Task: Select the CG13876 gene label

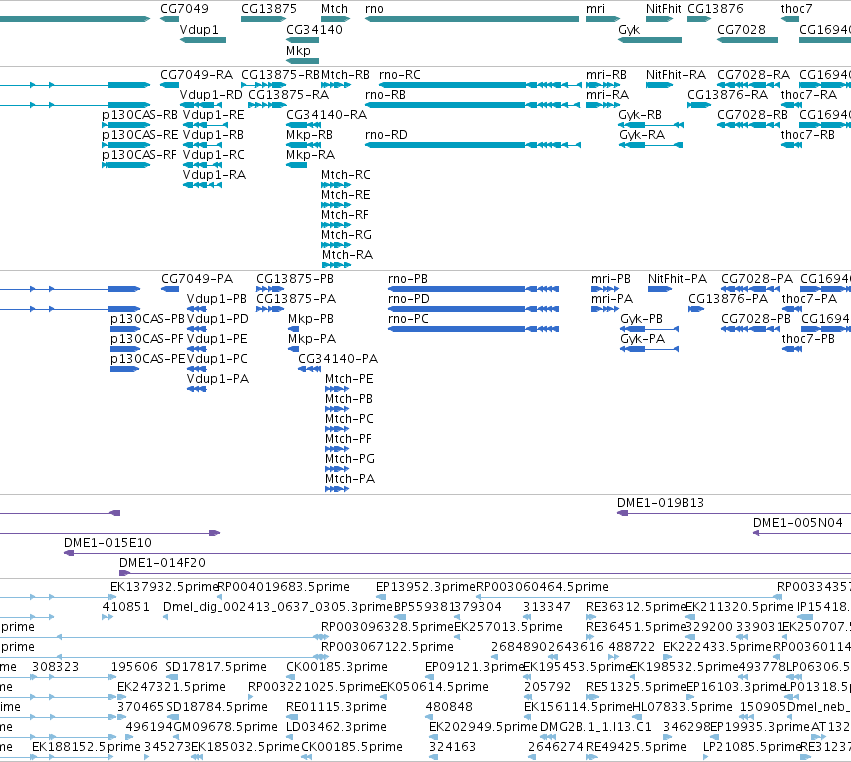Action: [x=715, y=9]
